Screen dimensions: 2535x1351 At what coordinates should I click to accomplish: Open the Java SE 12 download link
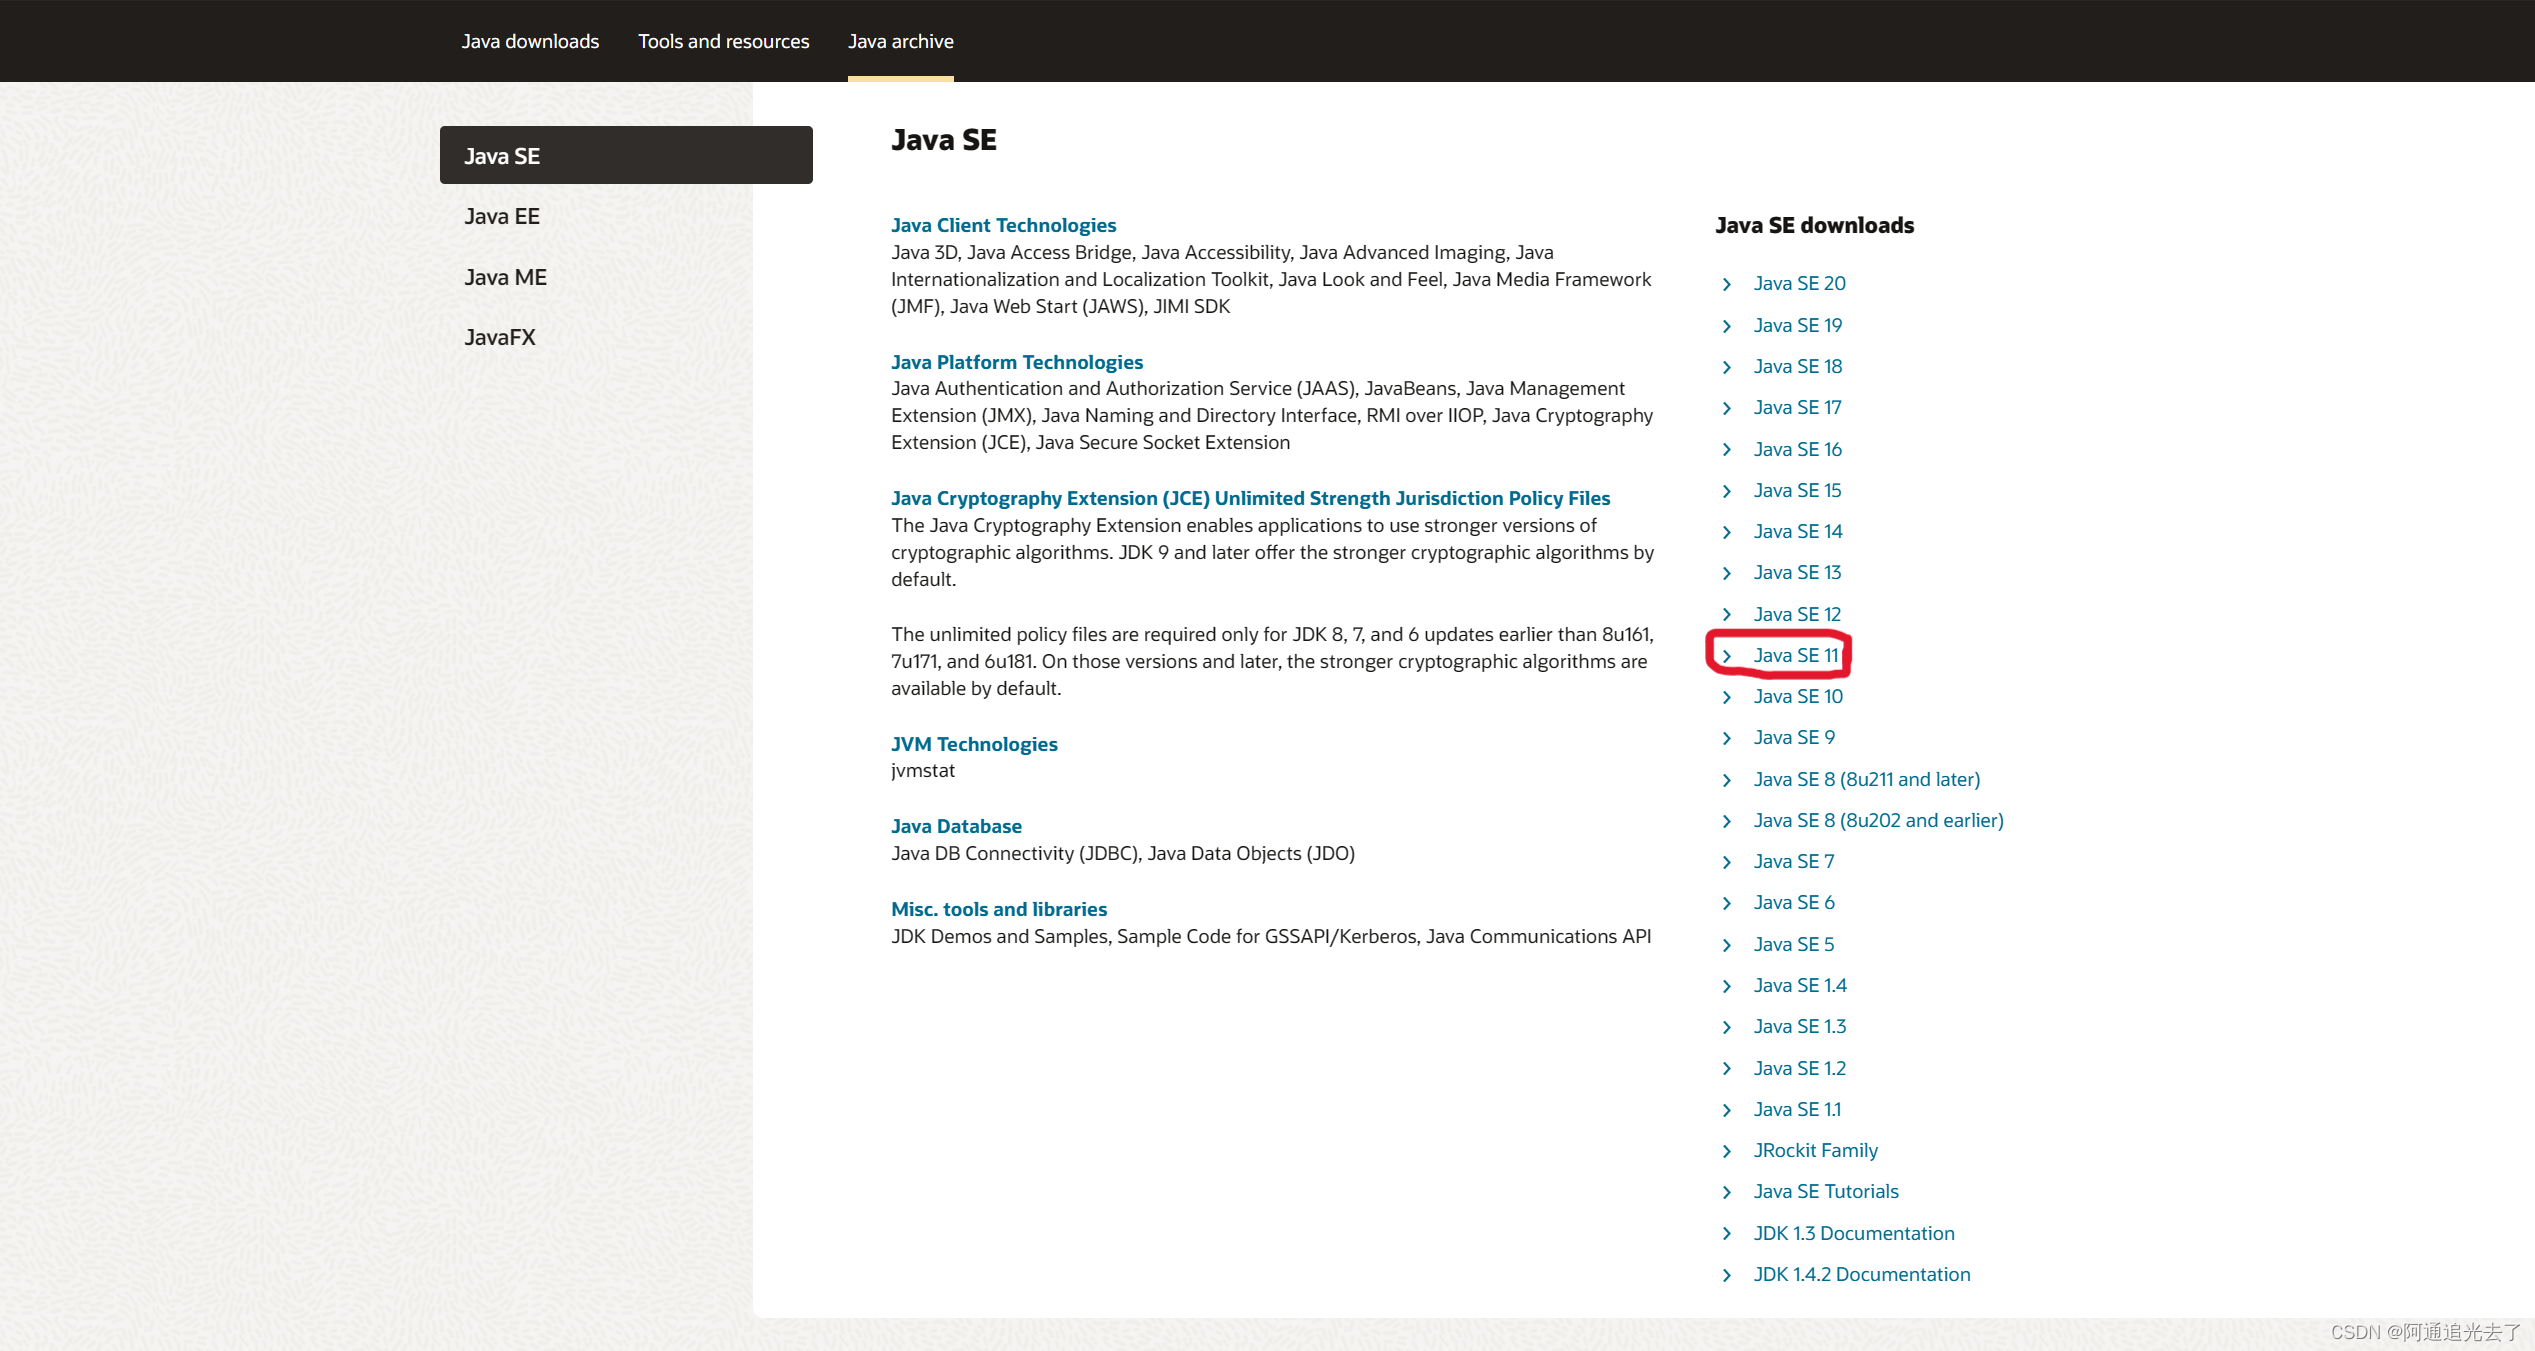click(x=1797, y=614)
